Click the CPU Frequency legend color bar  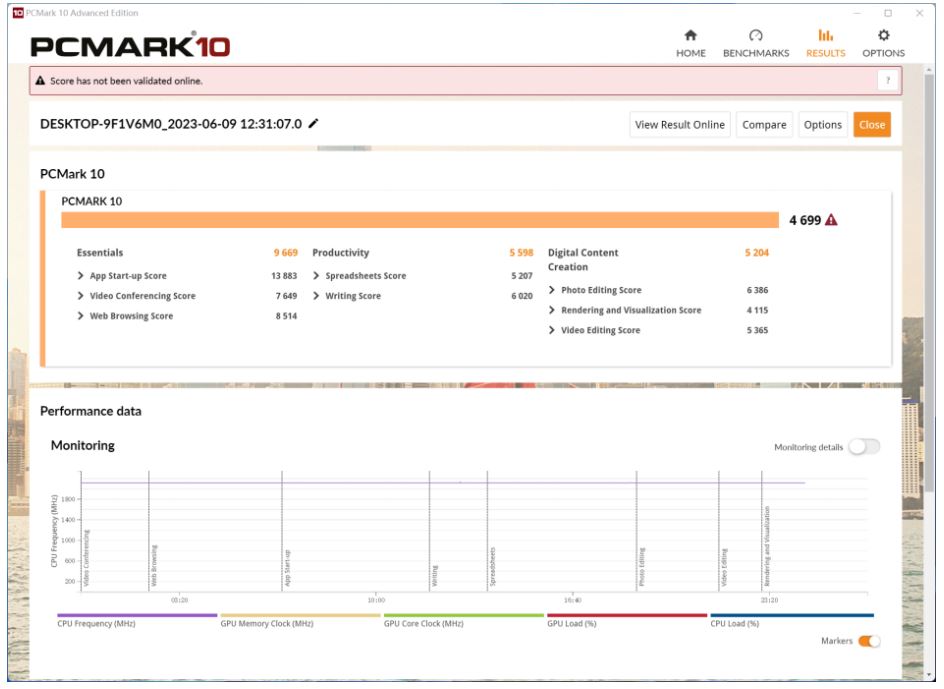pyautogui.click(x=137, y=615)
